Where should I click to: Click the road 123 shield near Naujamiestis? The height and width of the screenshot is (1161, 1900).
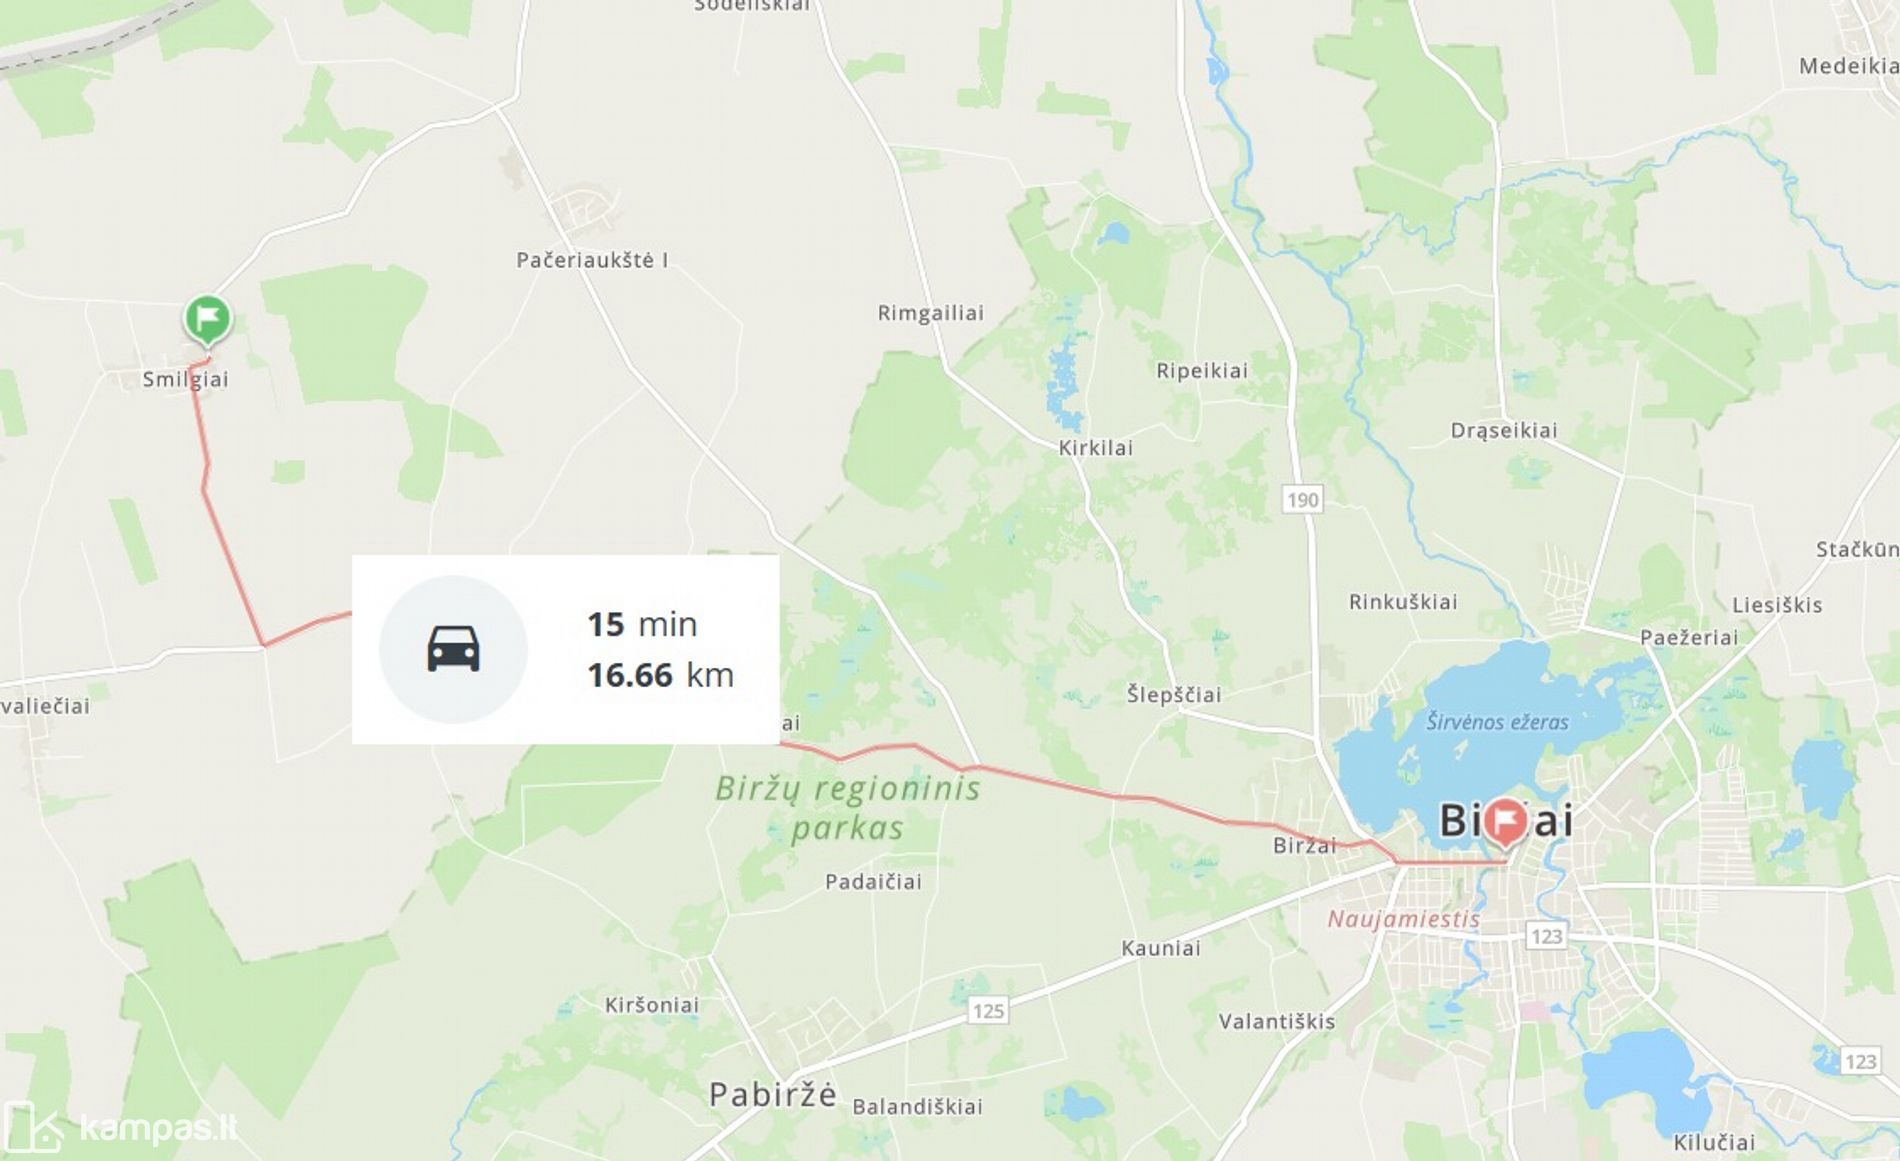pyautogui.click(x=1546, y=936)
